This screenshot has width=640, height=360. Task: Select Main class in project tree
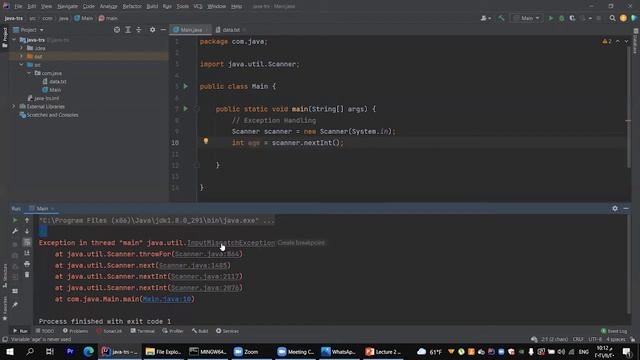tap(51, 90)
